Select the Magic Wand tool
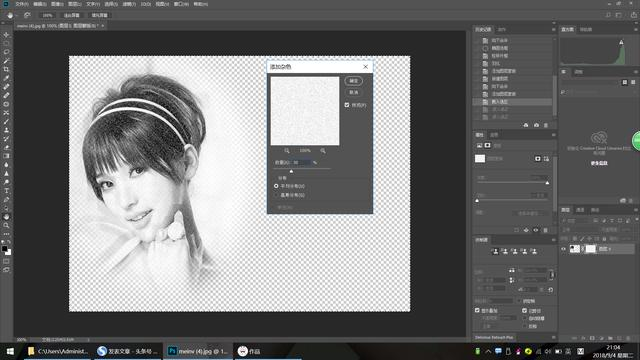The height and width of the screenshot is (360, 640). click(x=6, y=61)
